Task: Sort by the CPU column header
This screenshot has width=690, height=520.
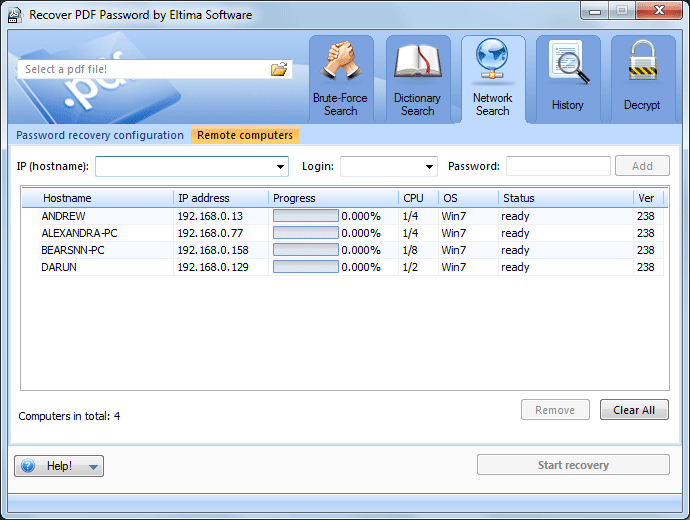Action: pos(418,198)
